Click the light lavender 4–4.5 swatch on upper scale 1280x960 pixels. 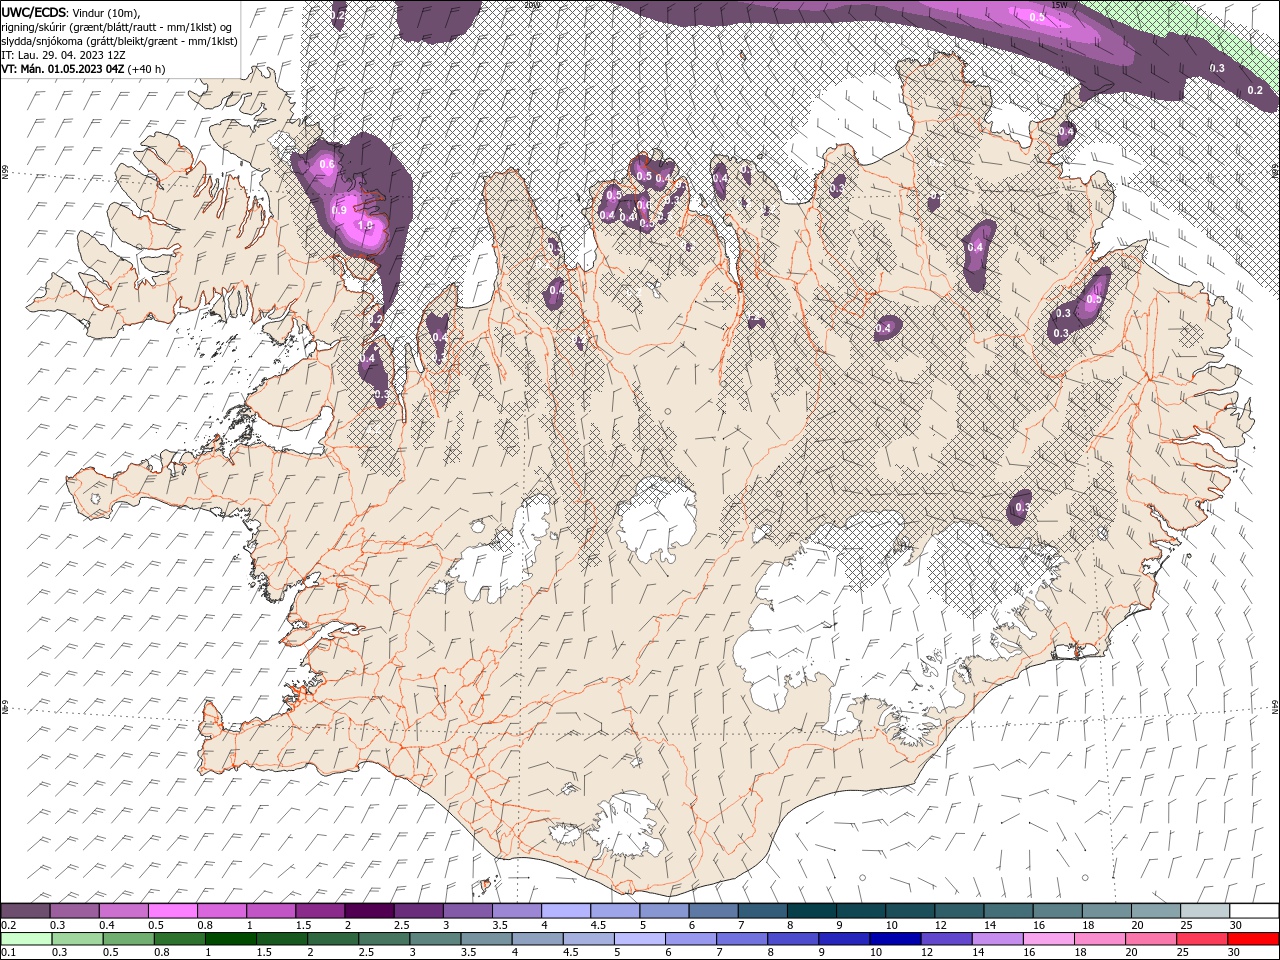click(x=565, y=911)
